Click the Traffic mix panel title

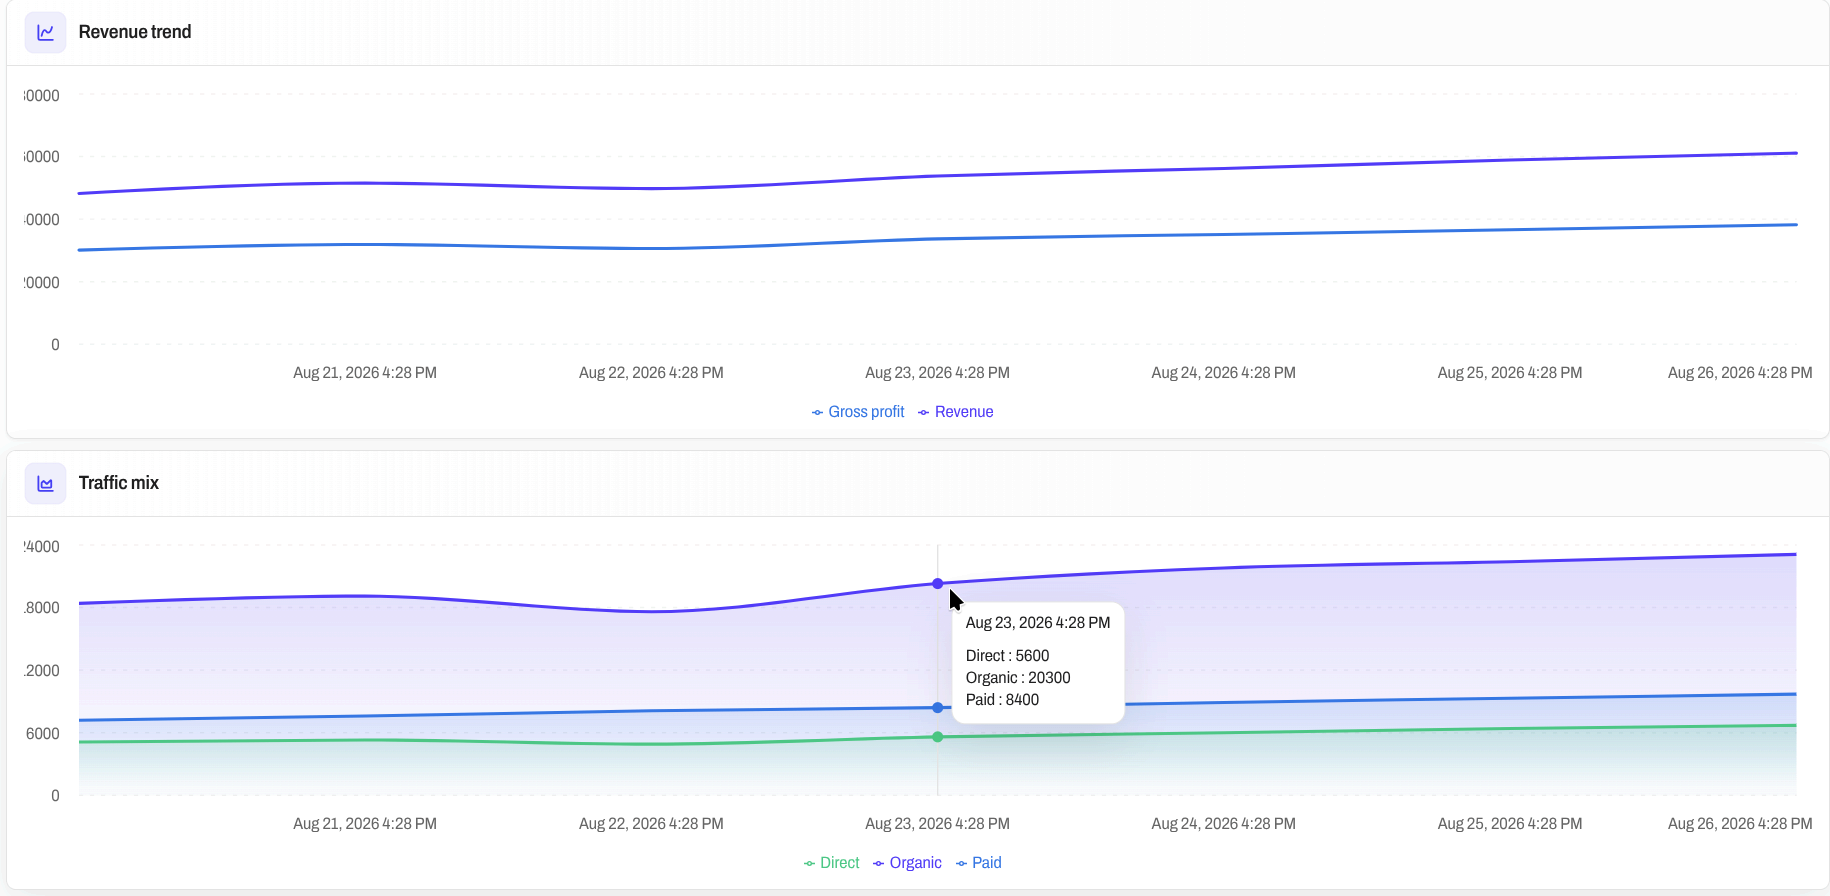click(119, 483)
